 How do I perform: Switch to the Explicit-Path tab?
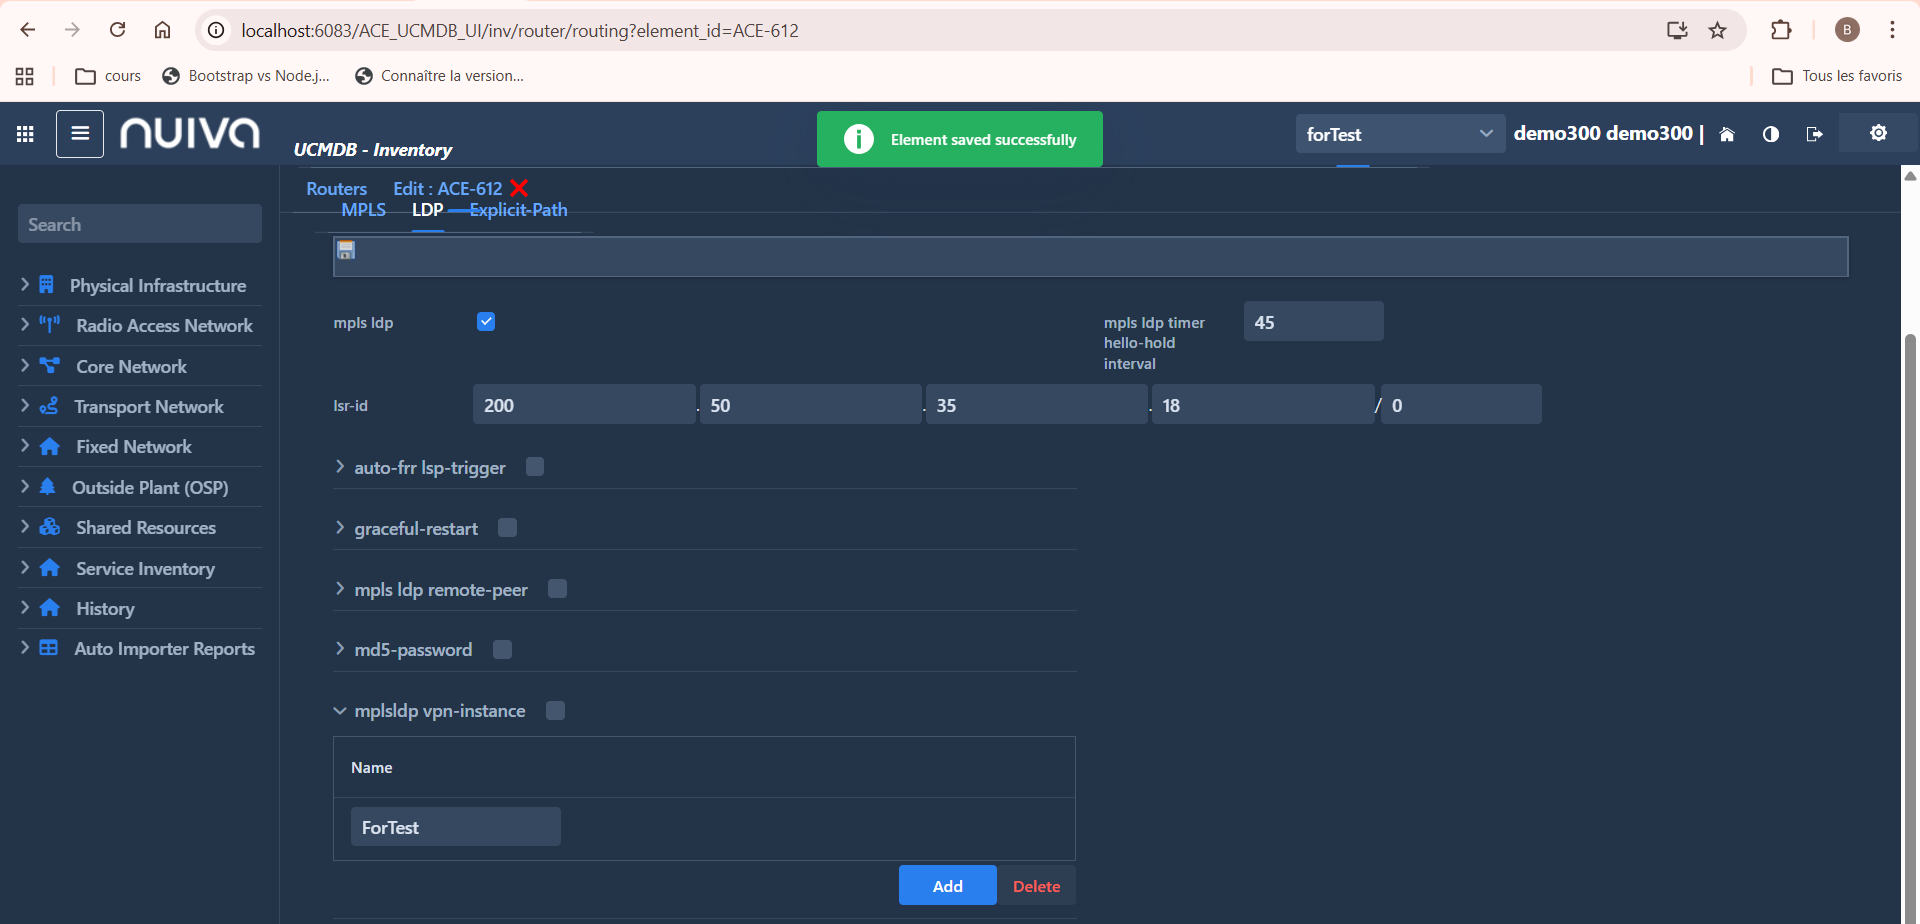click(x=518, y=210)
